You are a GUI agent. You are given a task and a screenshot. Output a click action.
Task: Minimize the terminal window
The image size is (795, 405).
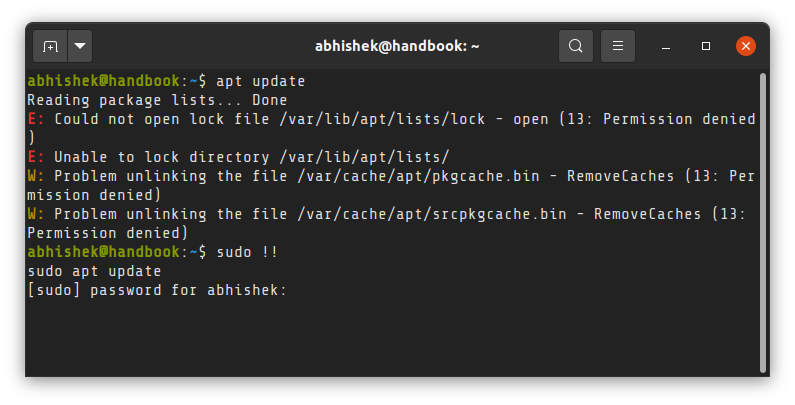click(x=666, y=47)
